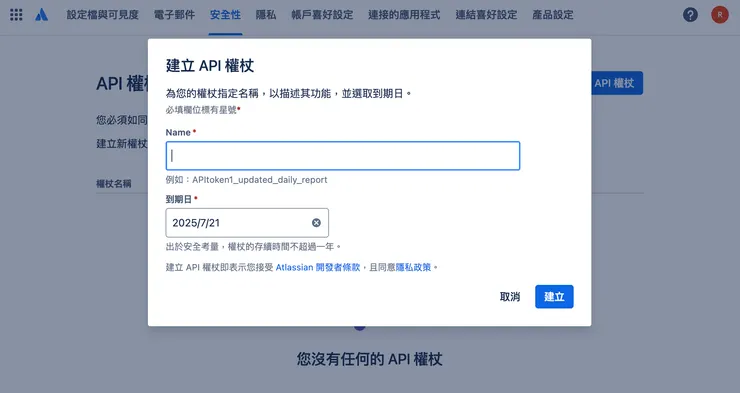Select the 安全性 tab
This screenshot has width=740, height=393.
pyautogui.click(x=225, y=15)
